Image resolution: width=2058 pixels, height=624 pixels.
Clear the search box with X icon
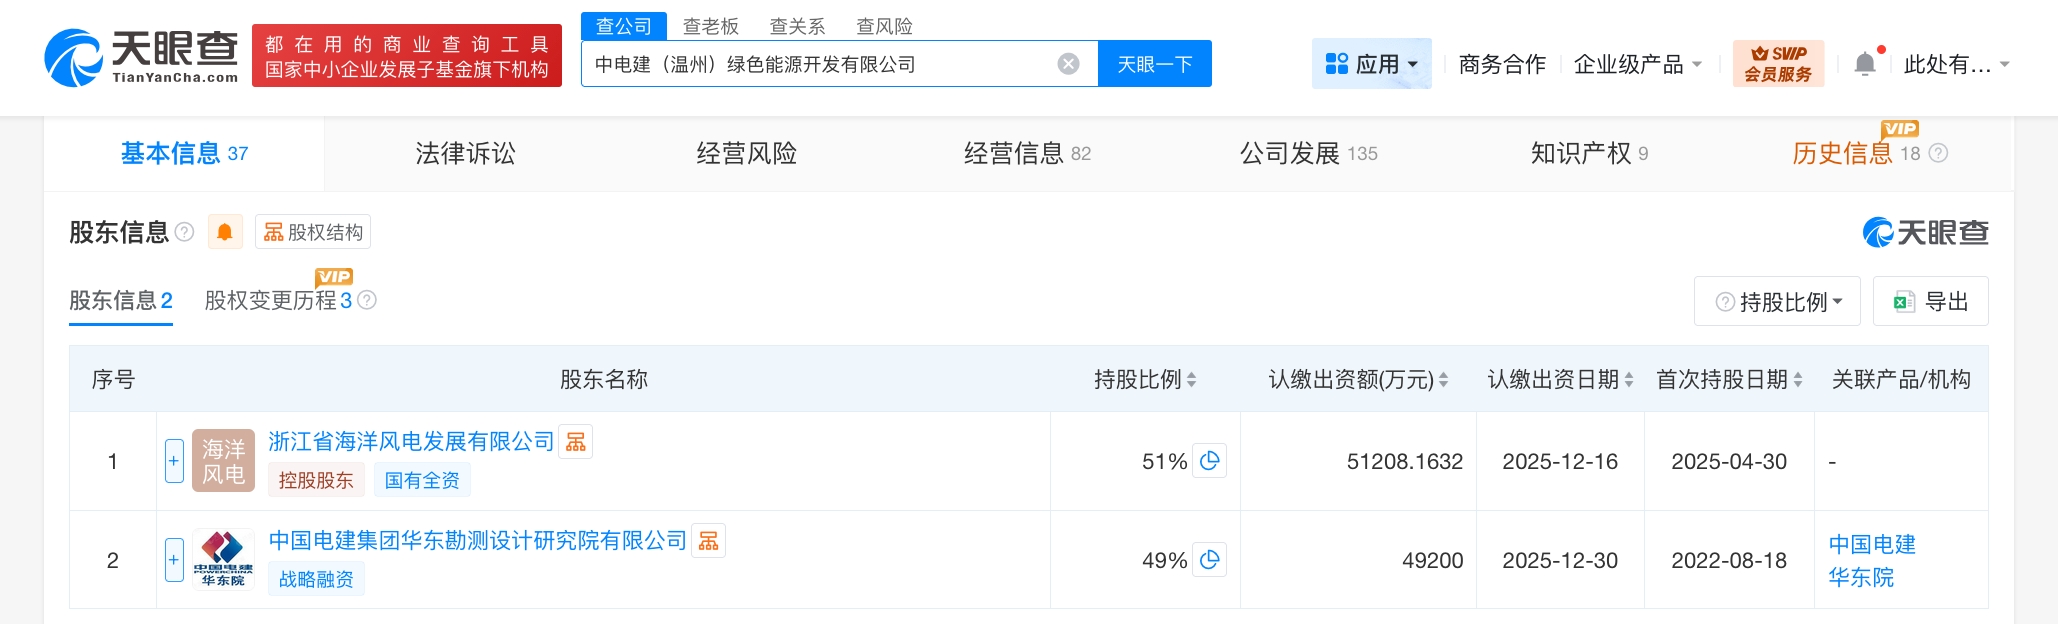coord(1068,64)
